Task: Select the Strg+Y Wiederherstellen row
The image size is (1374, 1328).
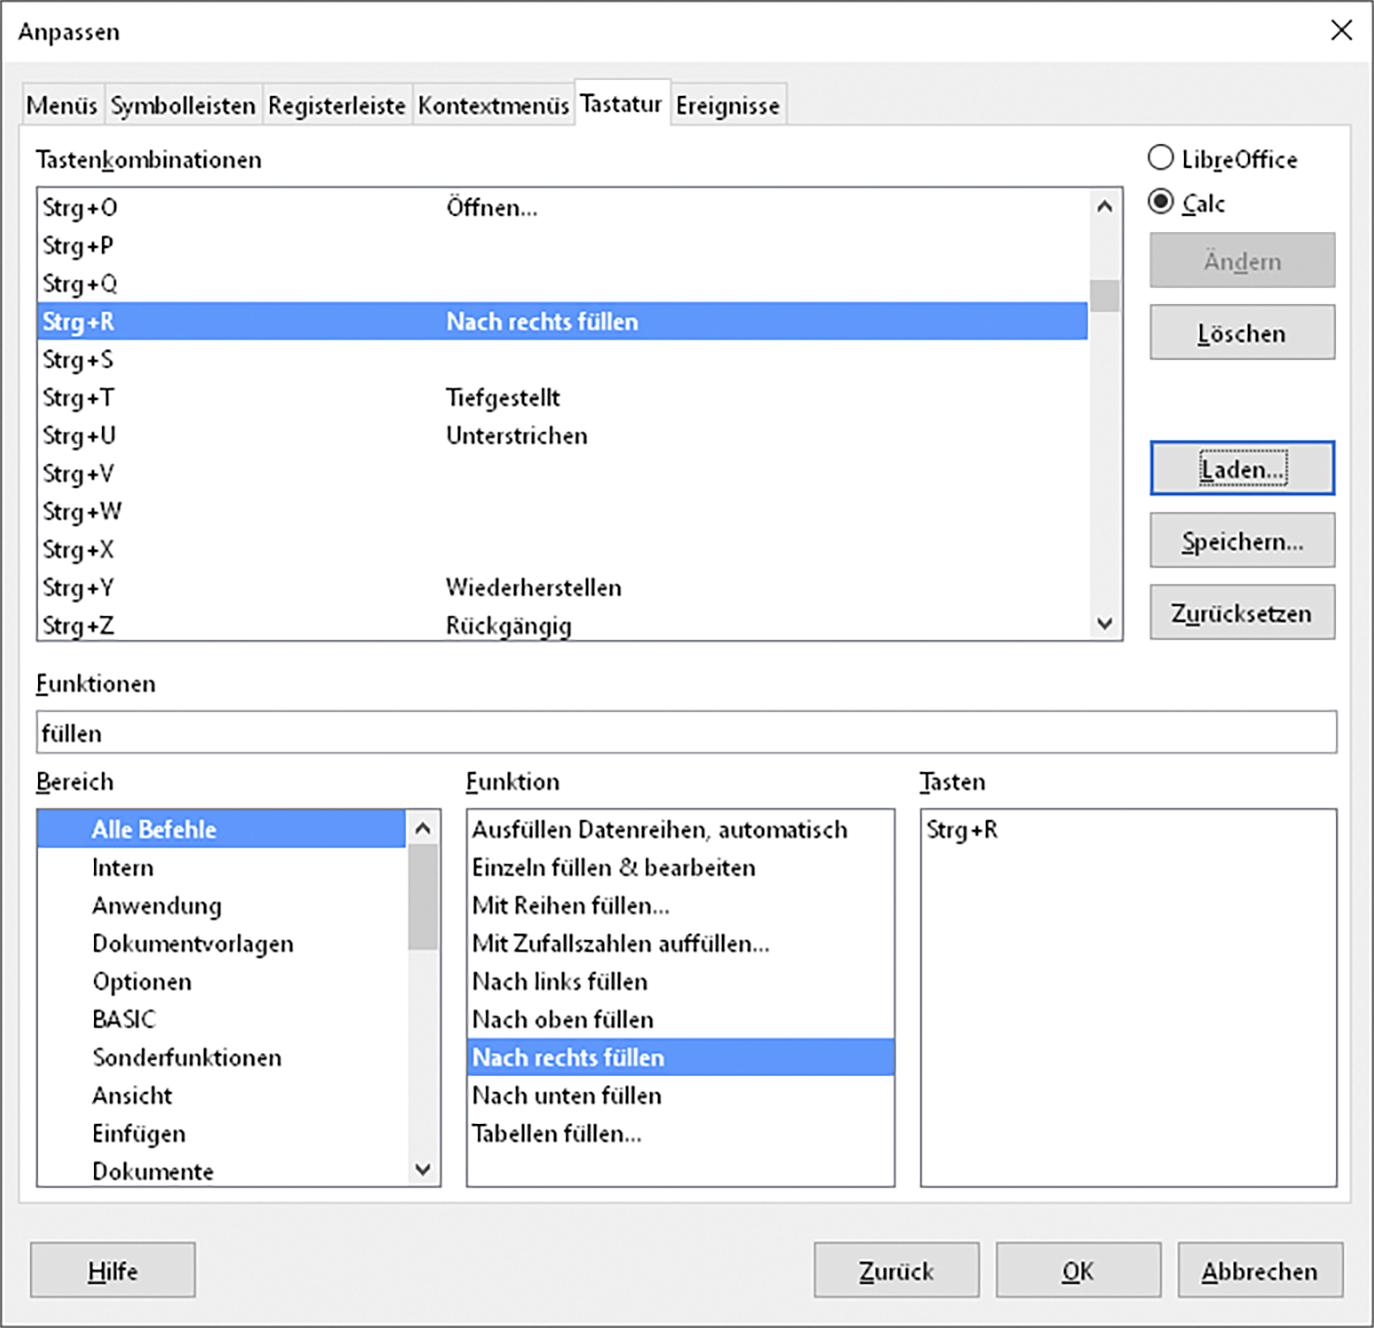Action: click(x=563, y=587)
